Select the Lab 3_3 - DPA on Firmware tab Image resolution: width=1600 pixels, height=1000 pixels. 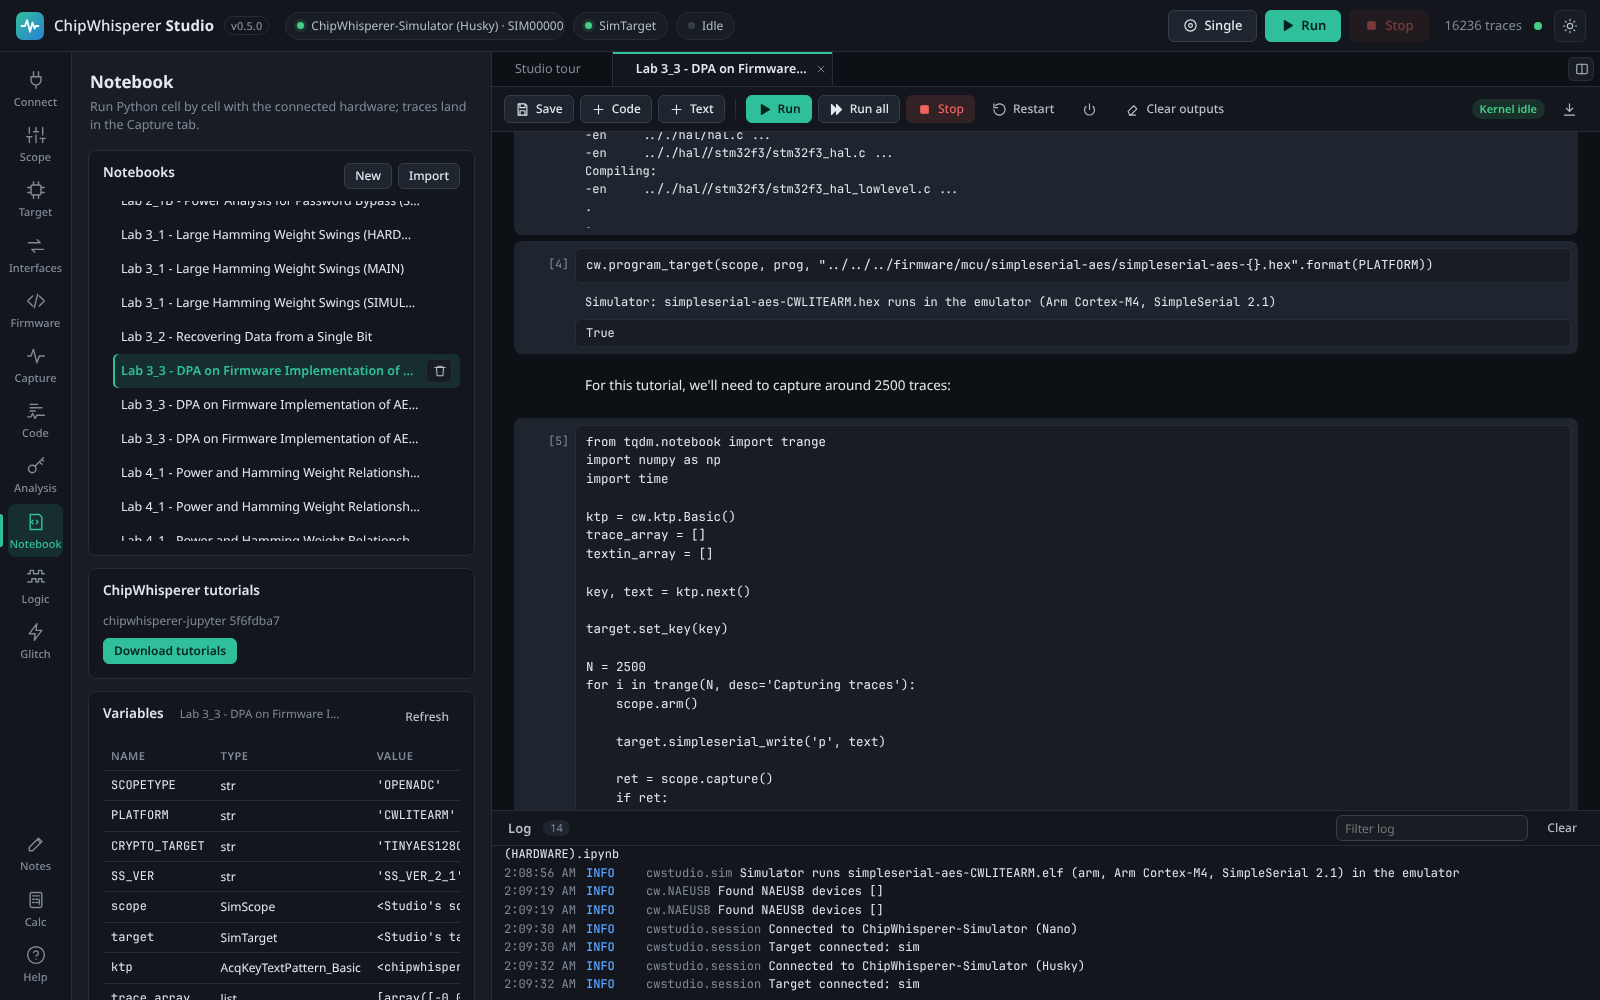pos(720,69)
